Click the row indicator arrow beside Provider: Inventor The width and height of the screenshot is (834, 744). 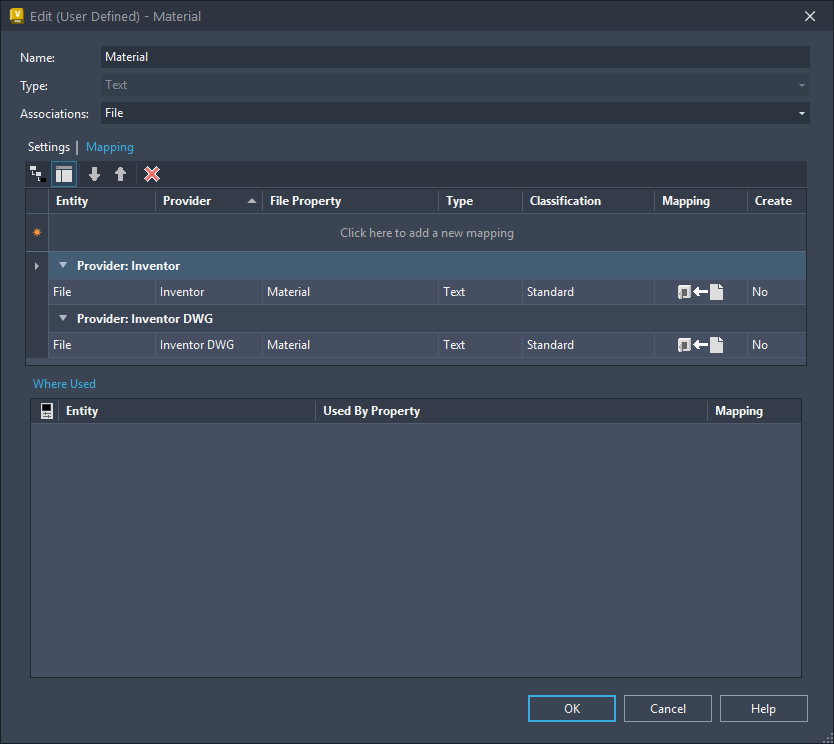tap(37, 266)
